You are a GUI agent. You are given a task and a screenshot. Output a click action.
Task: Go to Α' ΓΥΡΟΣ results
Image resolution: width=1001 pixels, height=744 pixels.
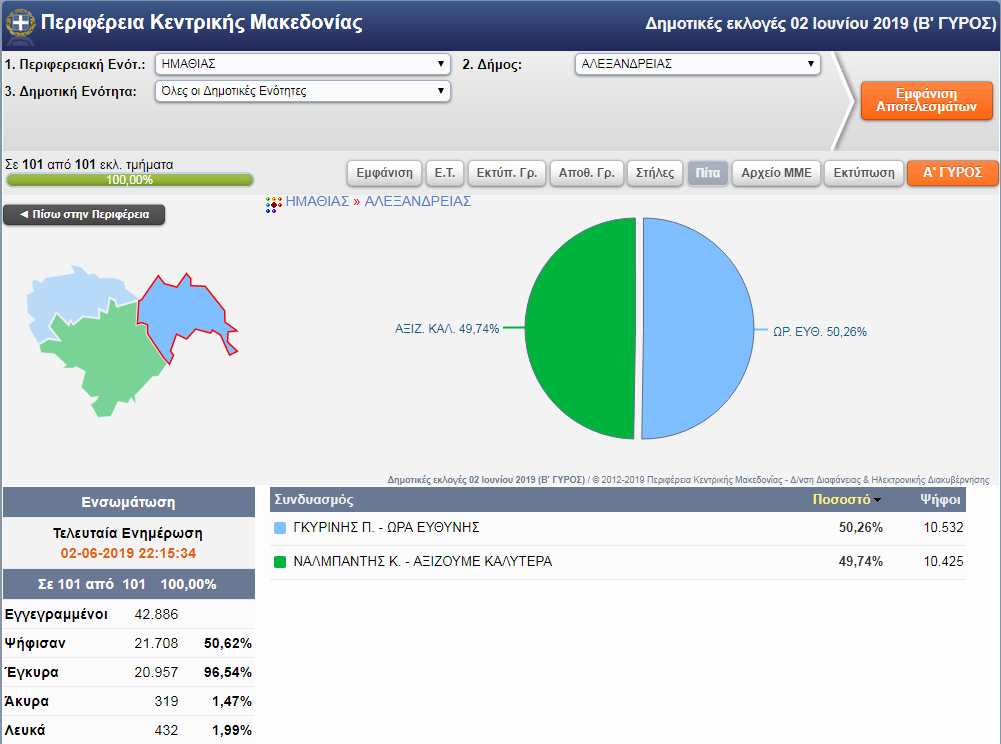click(952, 173)
